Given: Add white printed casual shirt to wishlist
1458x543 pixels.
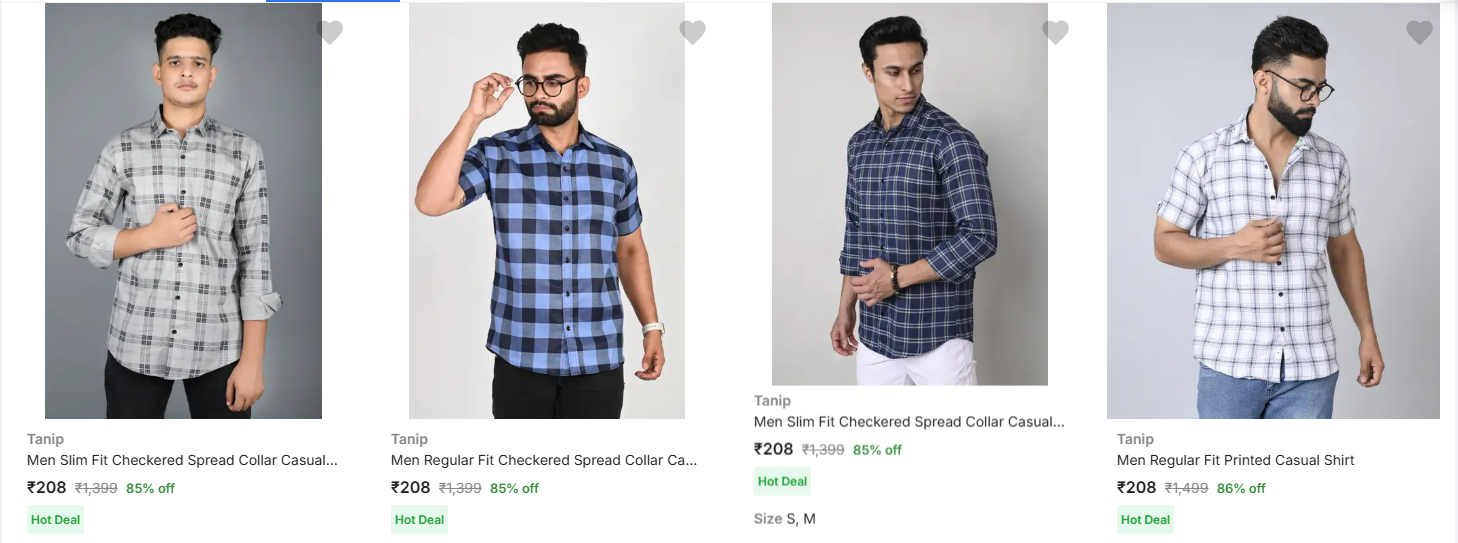Looking at the screenshot, I should [x=1420, y=33].
